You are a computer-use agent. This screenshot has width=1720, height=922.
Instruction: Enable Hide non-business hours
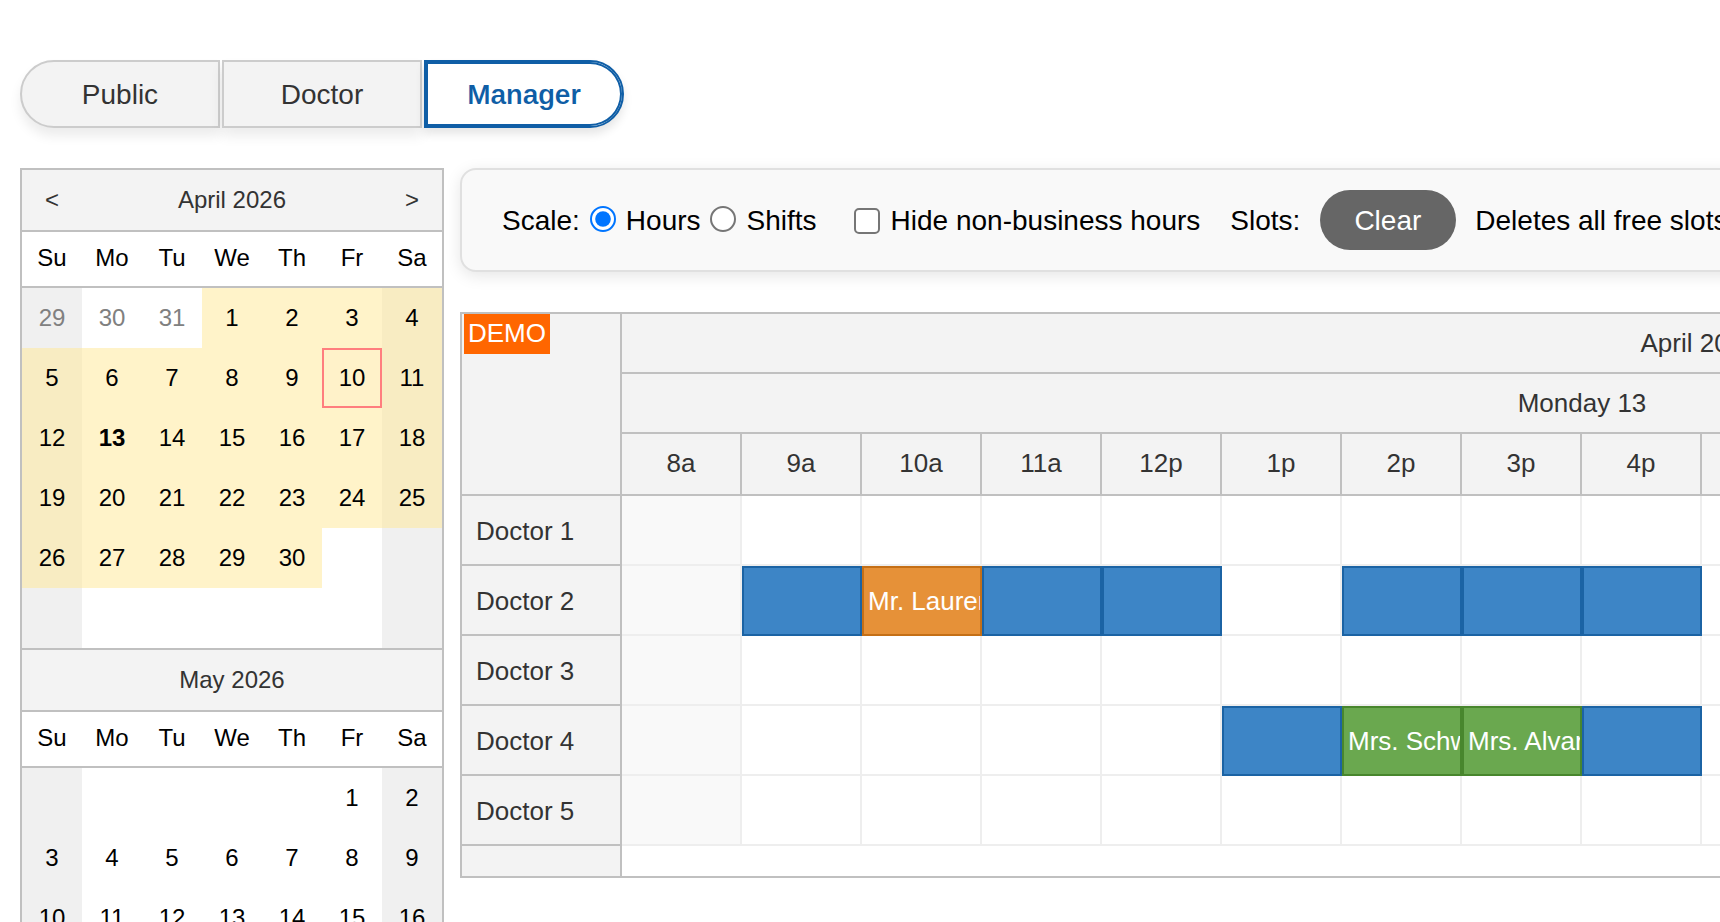click(x=866, y=220)
